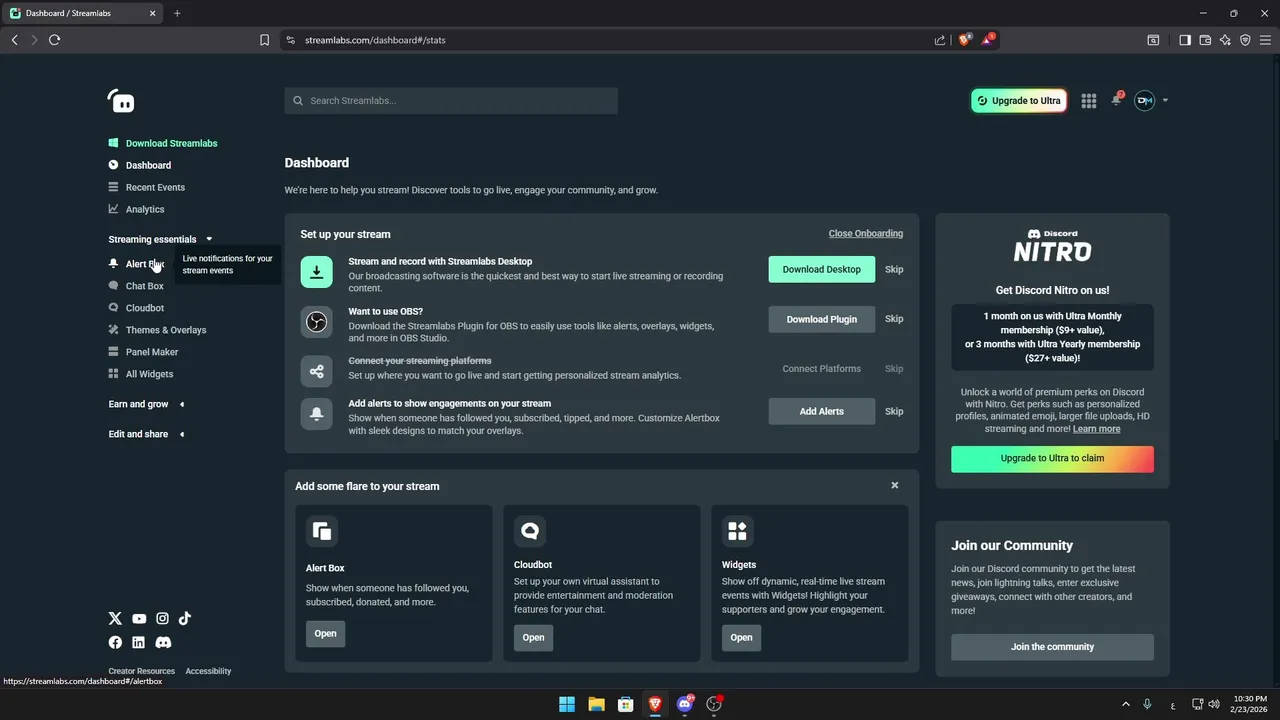
Task: Open the profile dropdown arrow
Action: click(1165, 100)
